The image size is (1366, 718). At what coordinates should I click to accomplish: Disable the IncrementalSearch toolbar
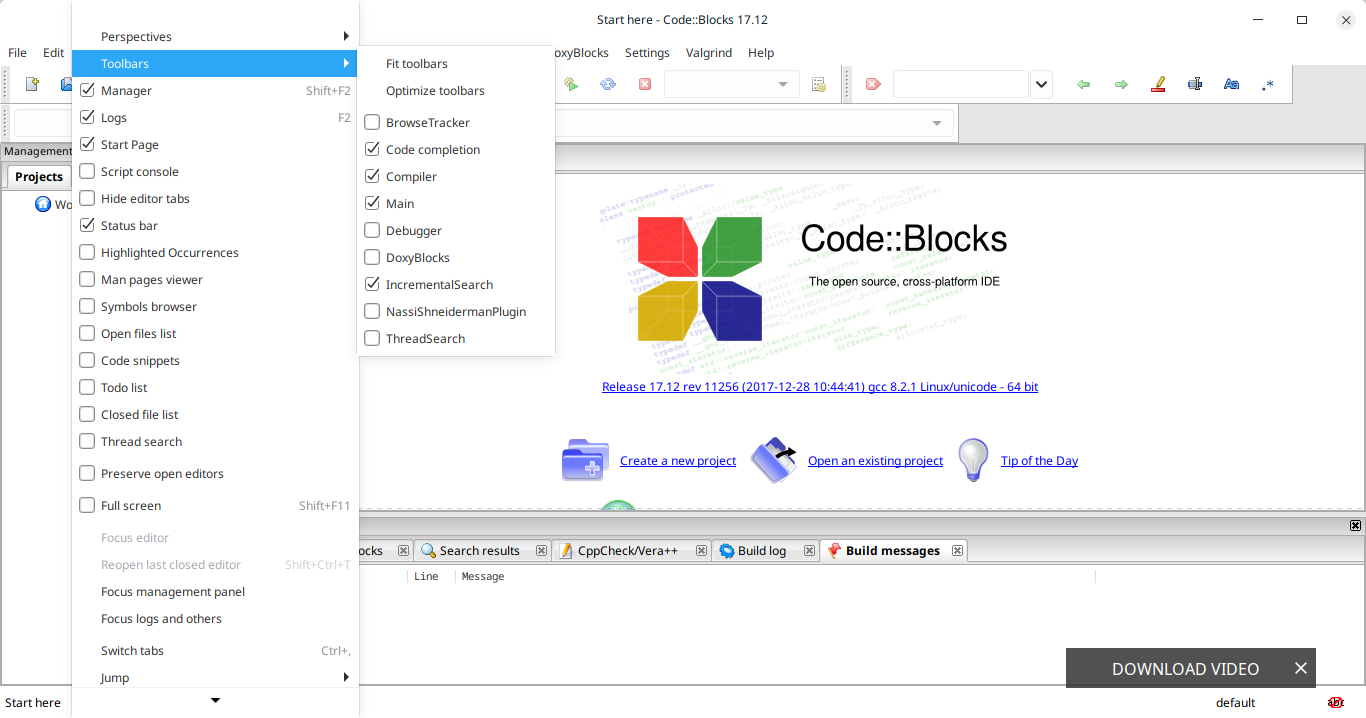tap(372, 284)
